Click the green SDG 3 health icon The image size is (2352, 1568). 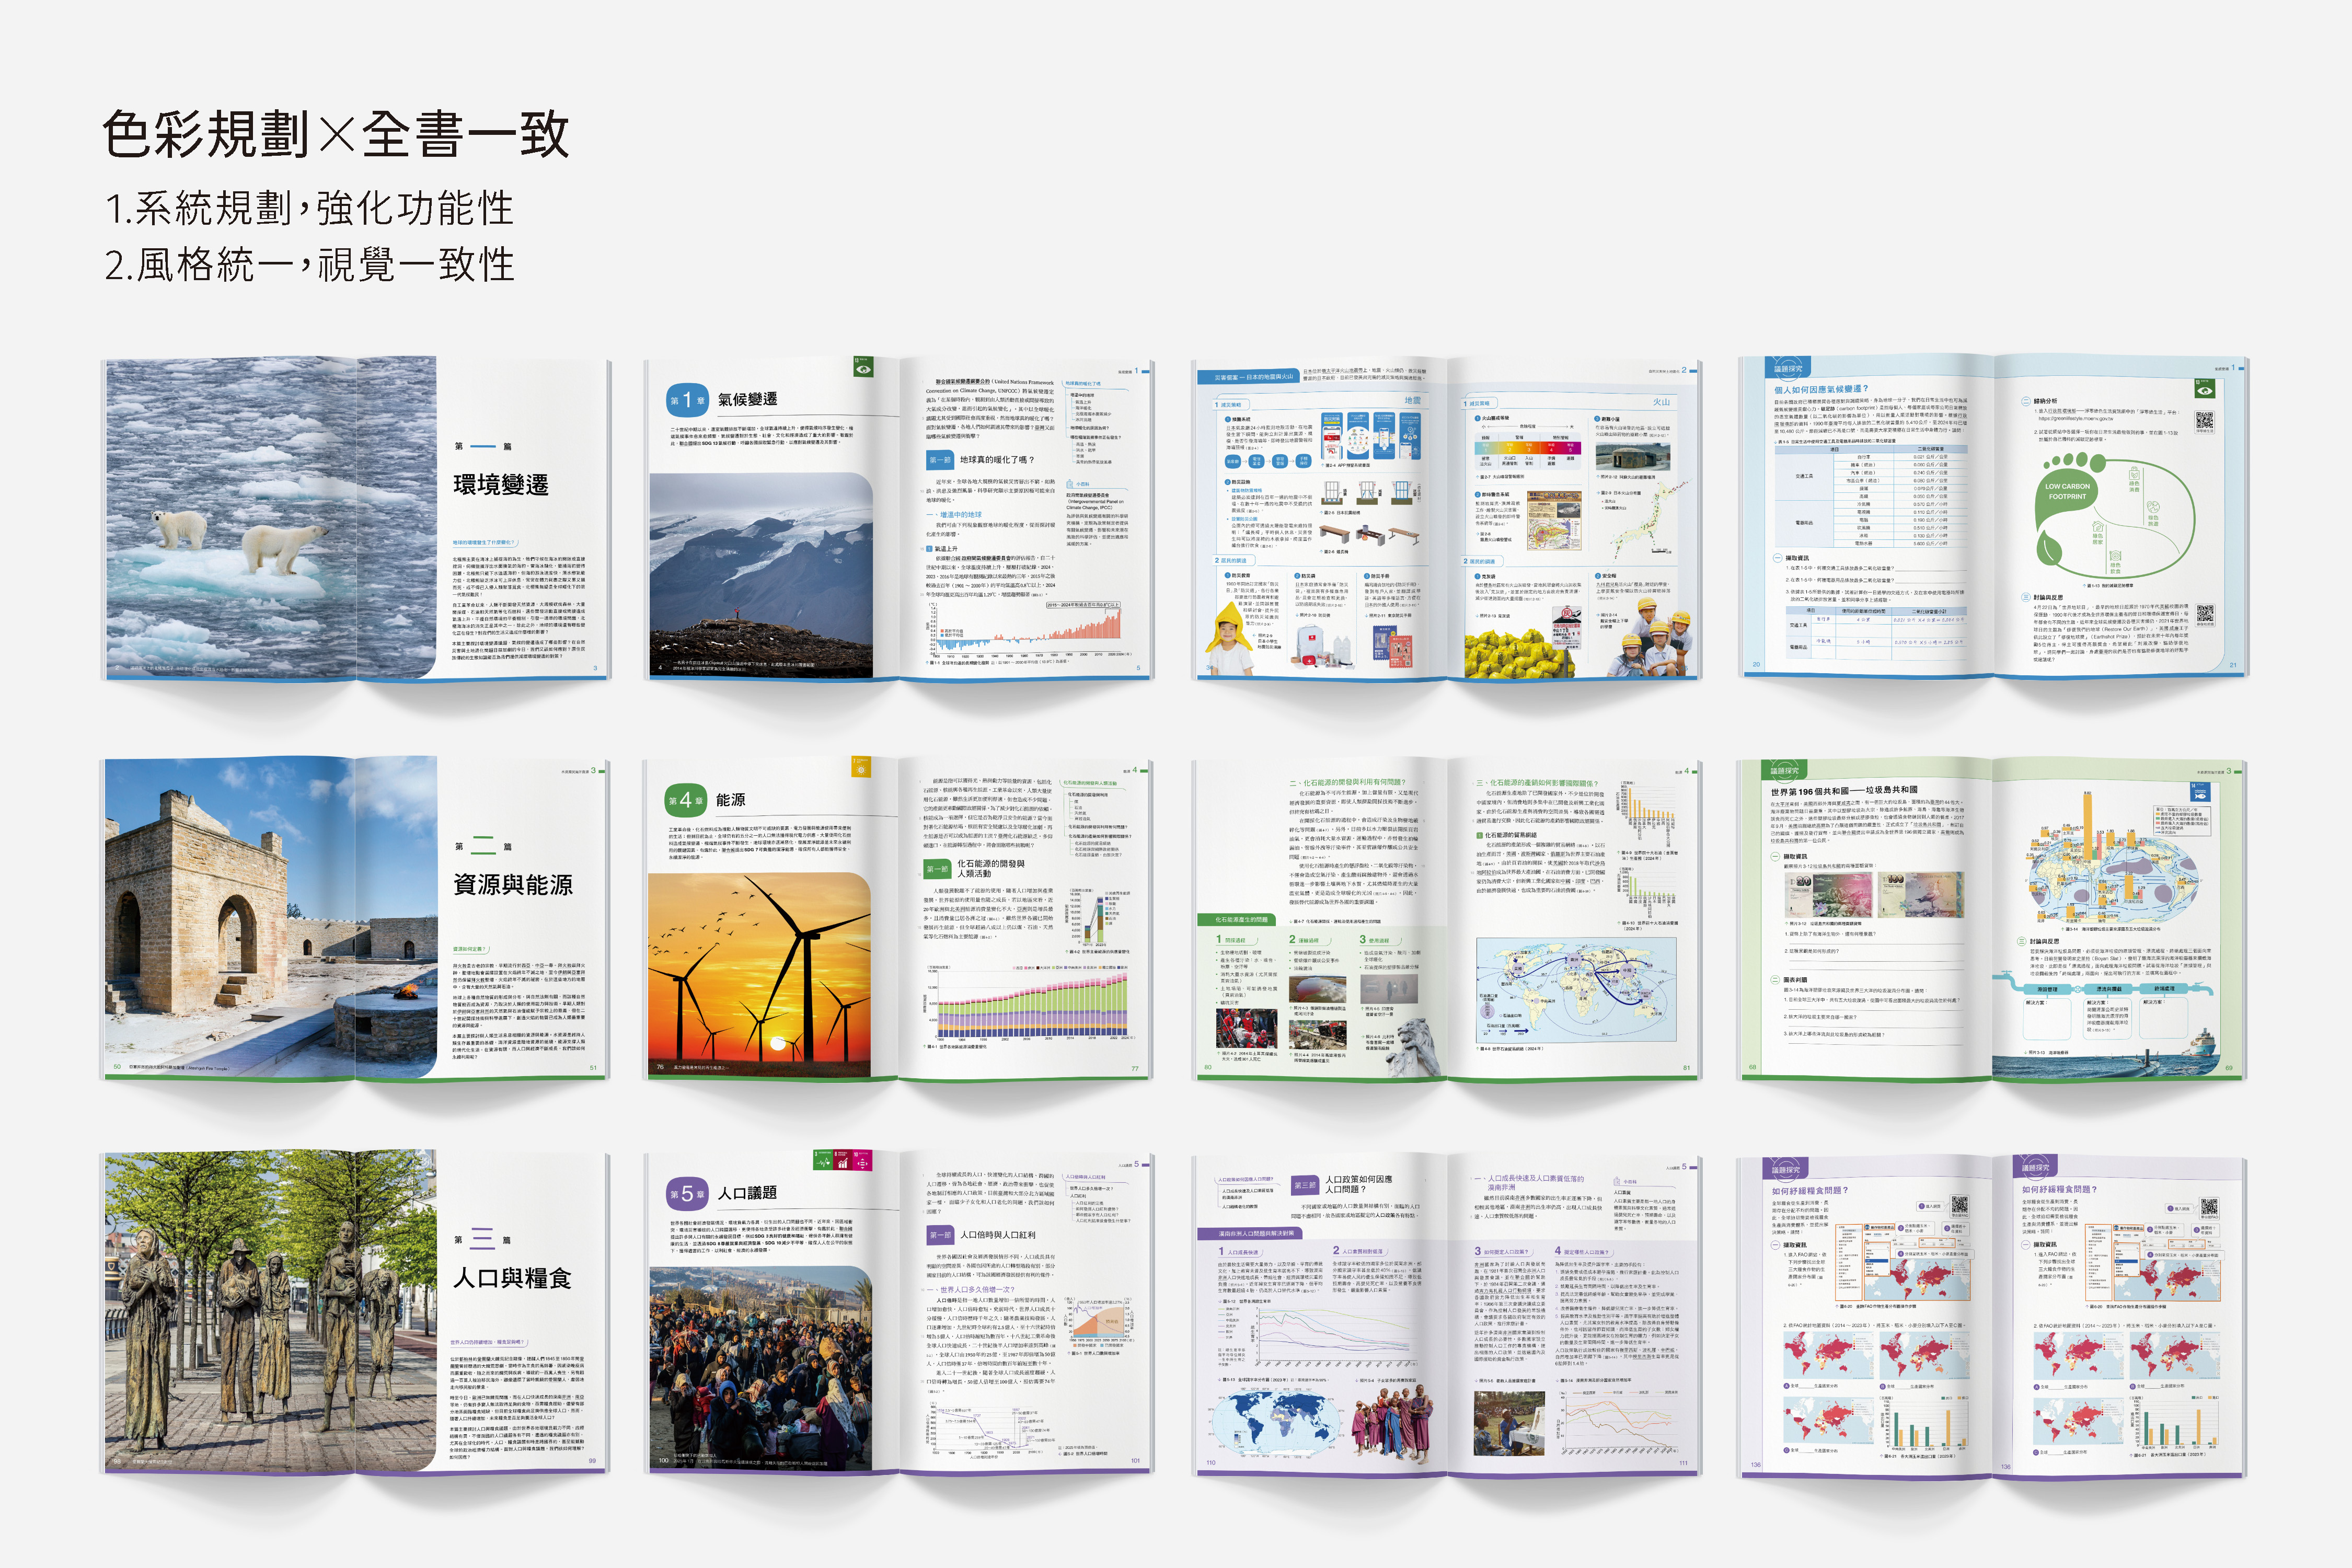(x=823, y=1160)
